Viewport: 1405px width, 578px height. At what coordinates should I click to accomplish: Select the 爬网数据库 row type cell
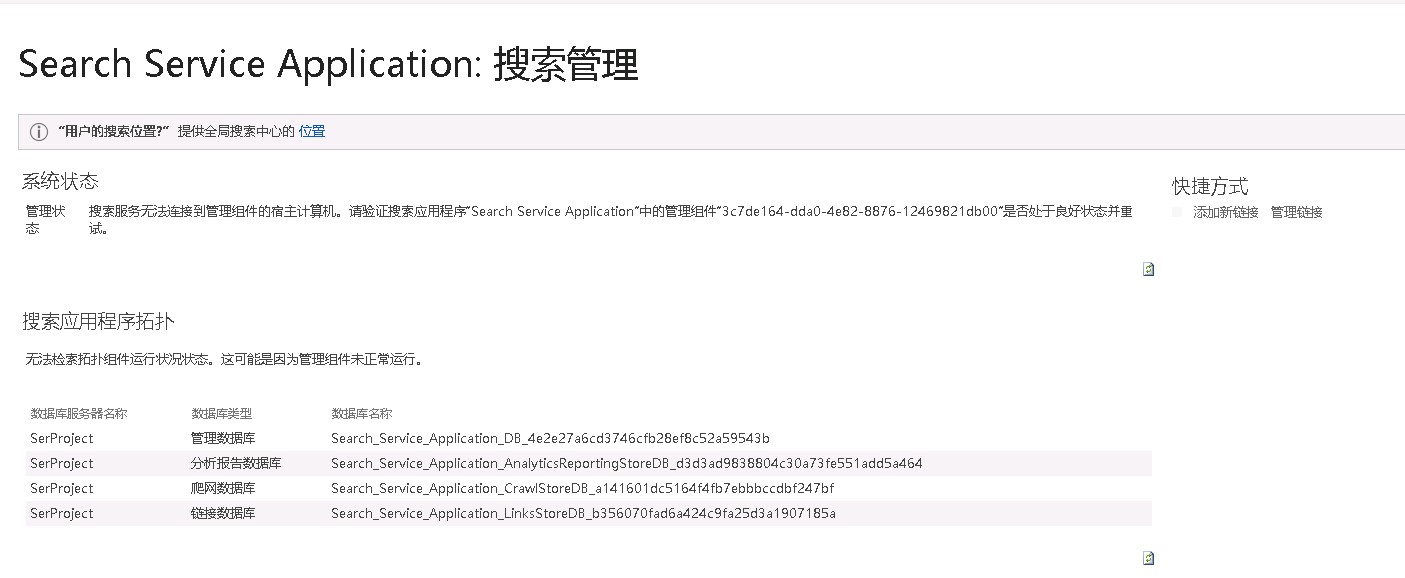pos(223,488)
